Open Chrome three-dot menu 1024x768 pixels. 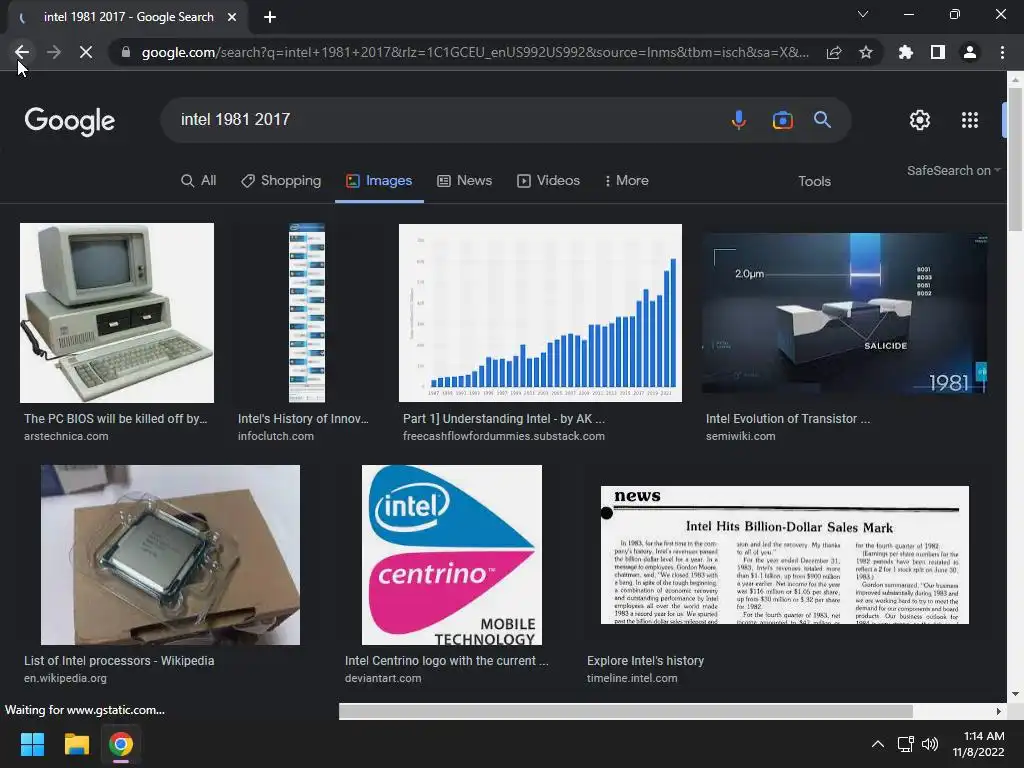coord(1002,52)
